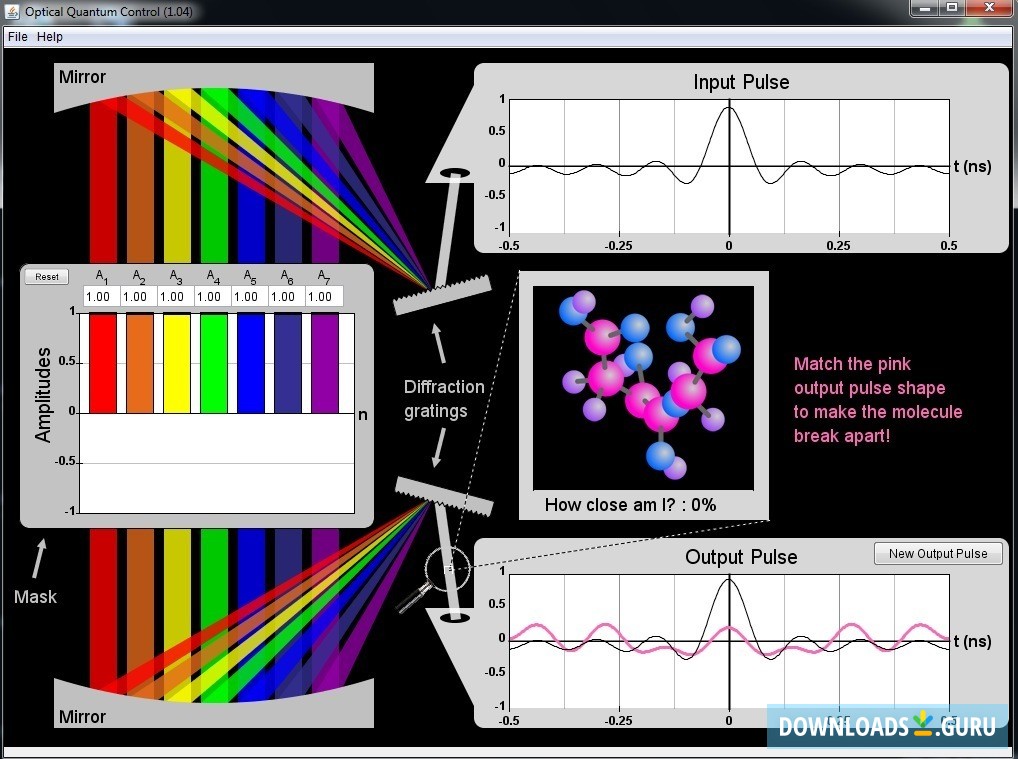Click the New Output Pulse button
Viewport: 1018px width, 759px height.
click(x=938, y=554)
